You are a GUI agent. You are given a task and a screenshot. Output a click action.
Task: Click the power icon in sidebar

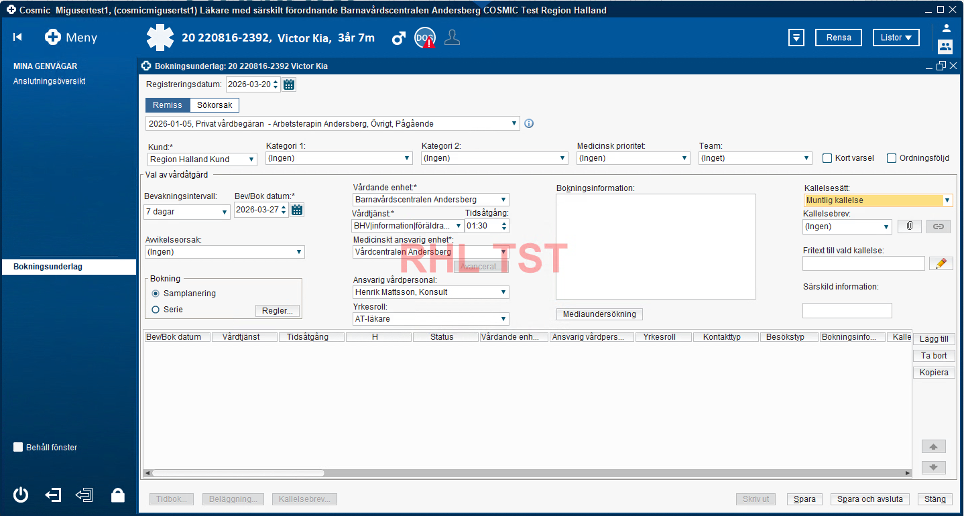tap(20, 494)
